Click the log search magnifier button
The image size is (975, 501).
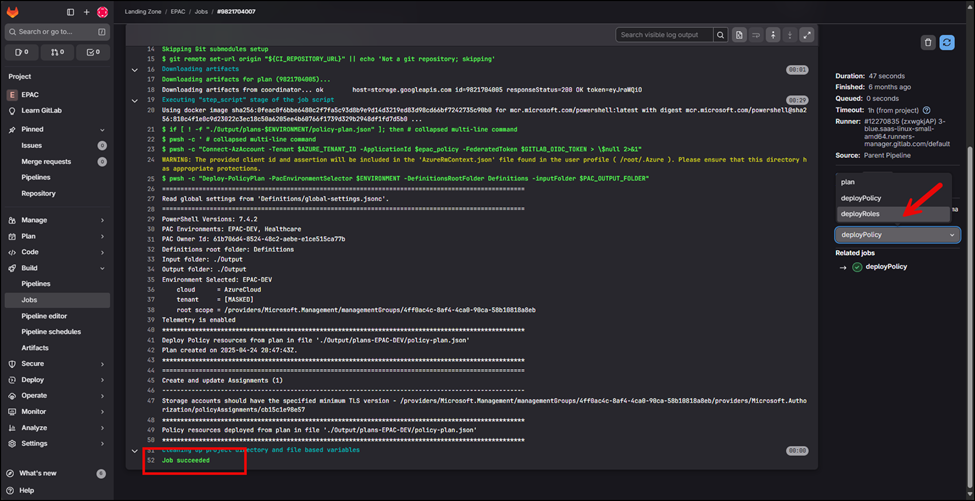point(720,35)
